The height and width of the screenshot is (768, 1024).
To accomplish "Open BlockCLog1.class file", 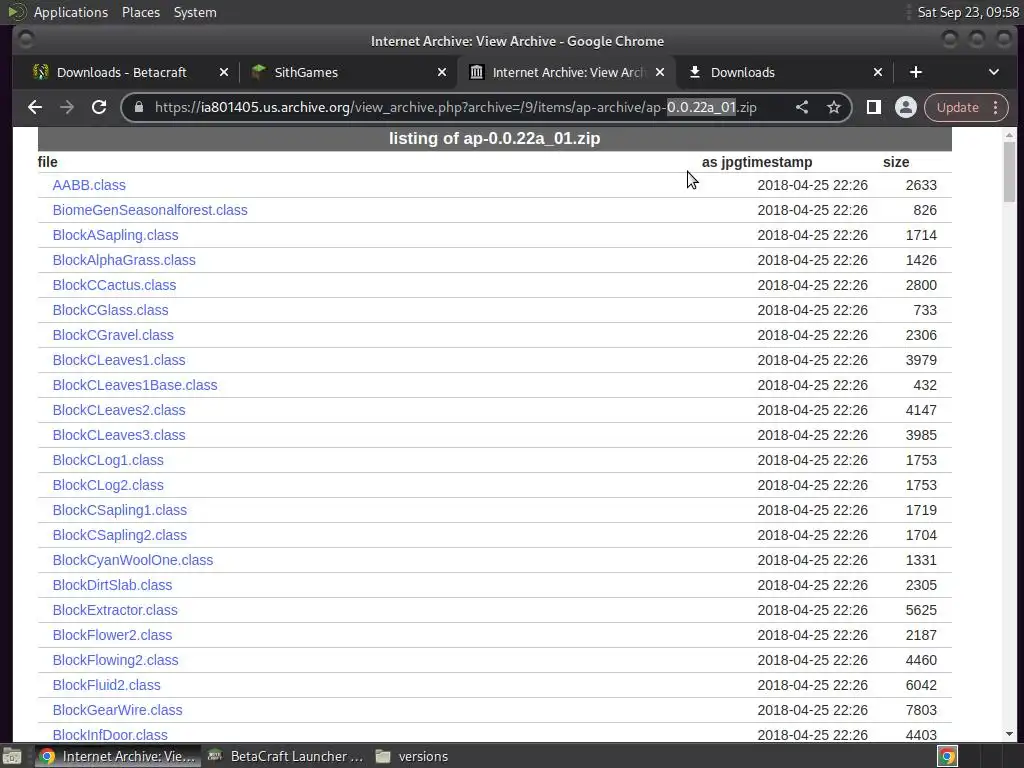I will (108, 460).
